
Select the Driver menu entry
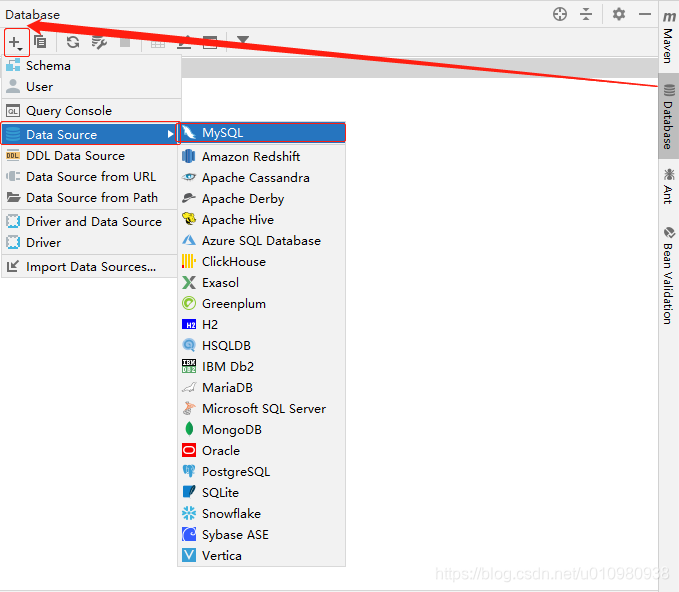[x=90, y=243]
